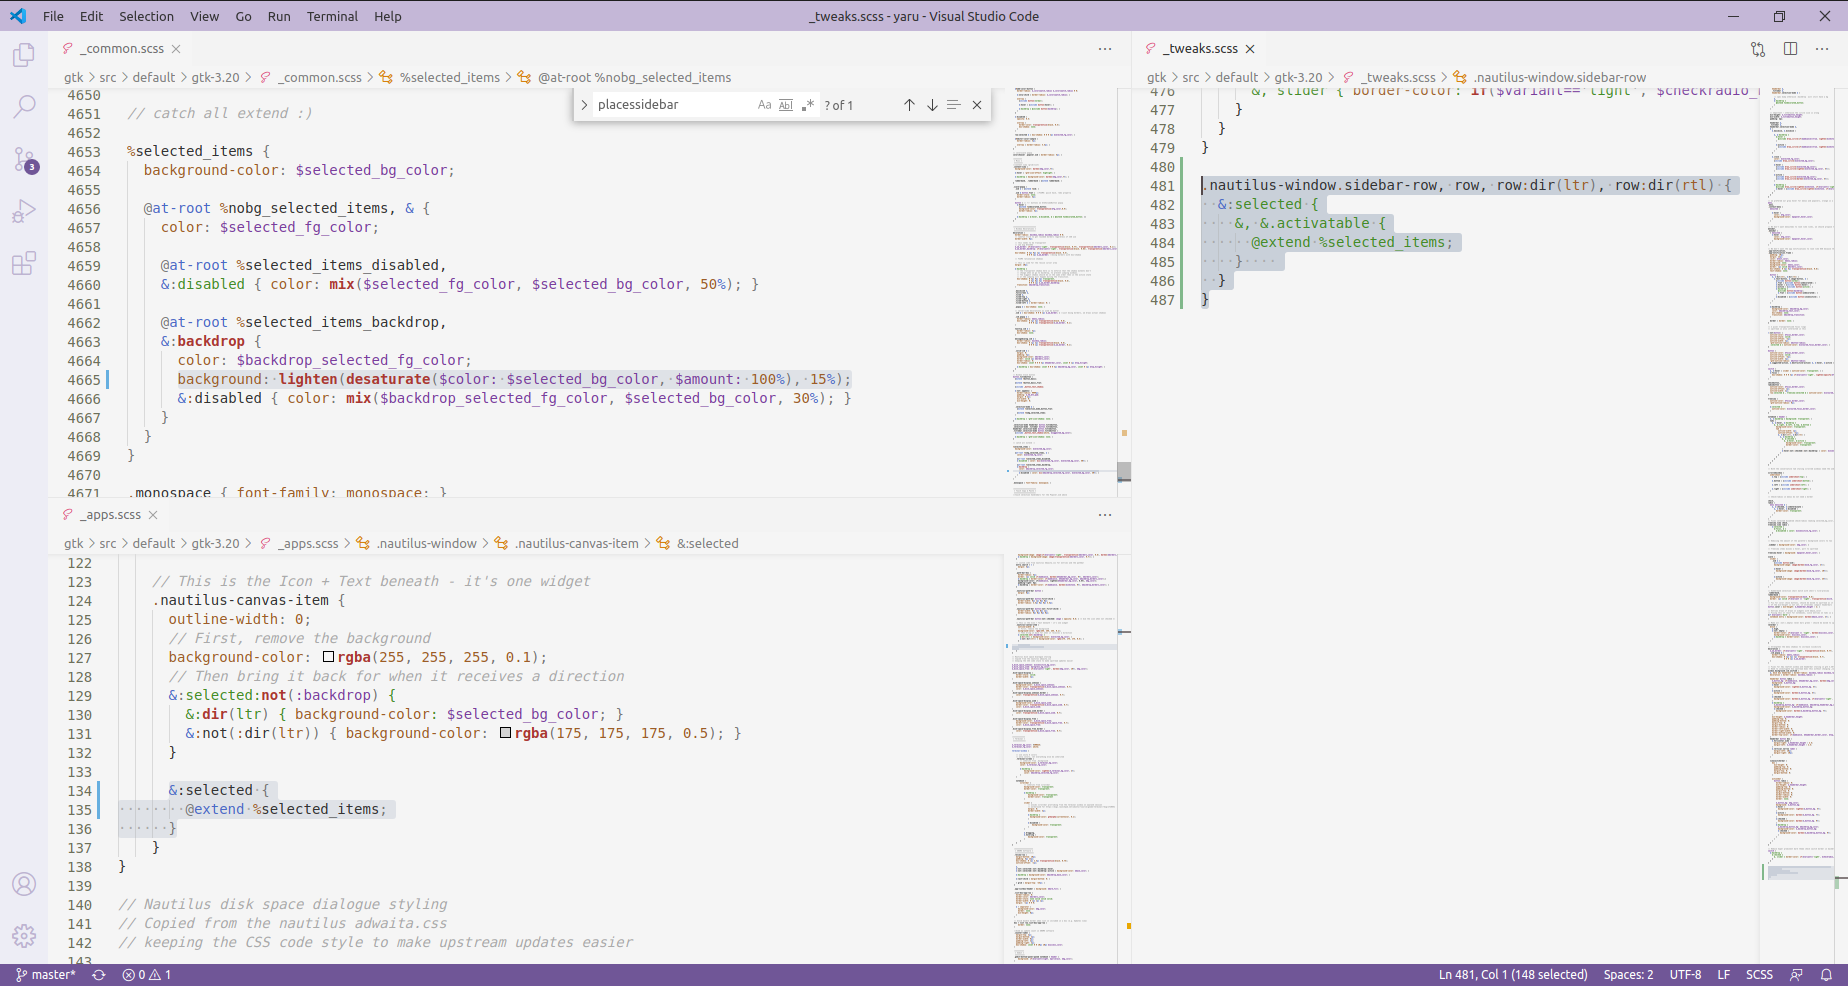This screenshot has height=986, width=1848.
Task: Open the Selection menu
Action: click(147, 16)
